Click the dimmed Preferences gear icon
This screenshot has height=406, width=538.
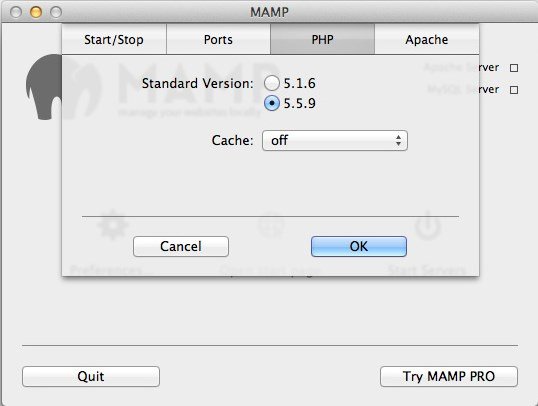tap(113, 225)
